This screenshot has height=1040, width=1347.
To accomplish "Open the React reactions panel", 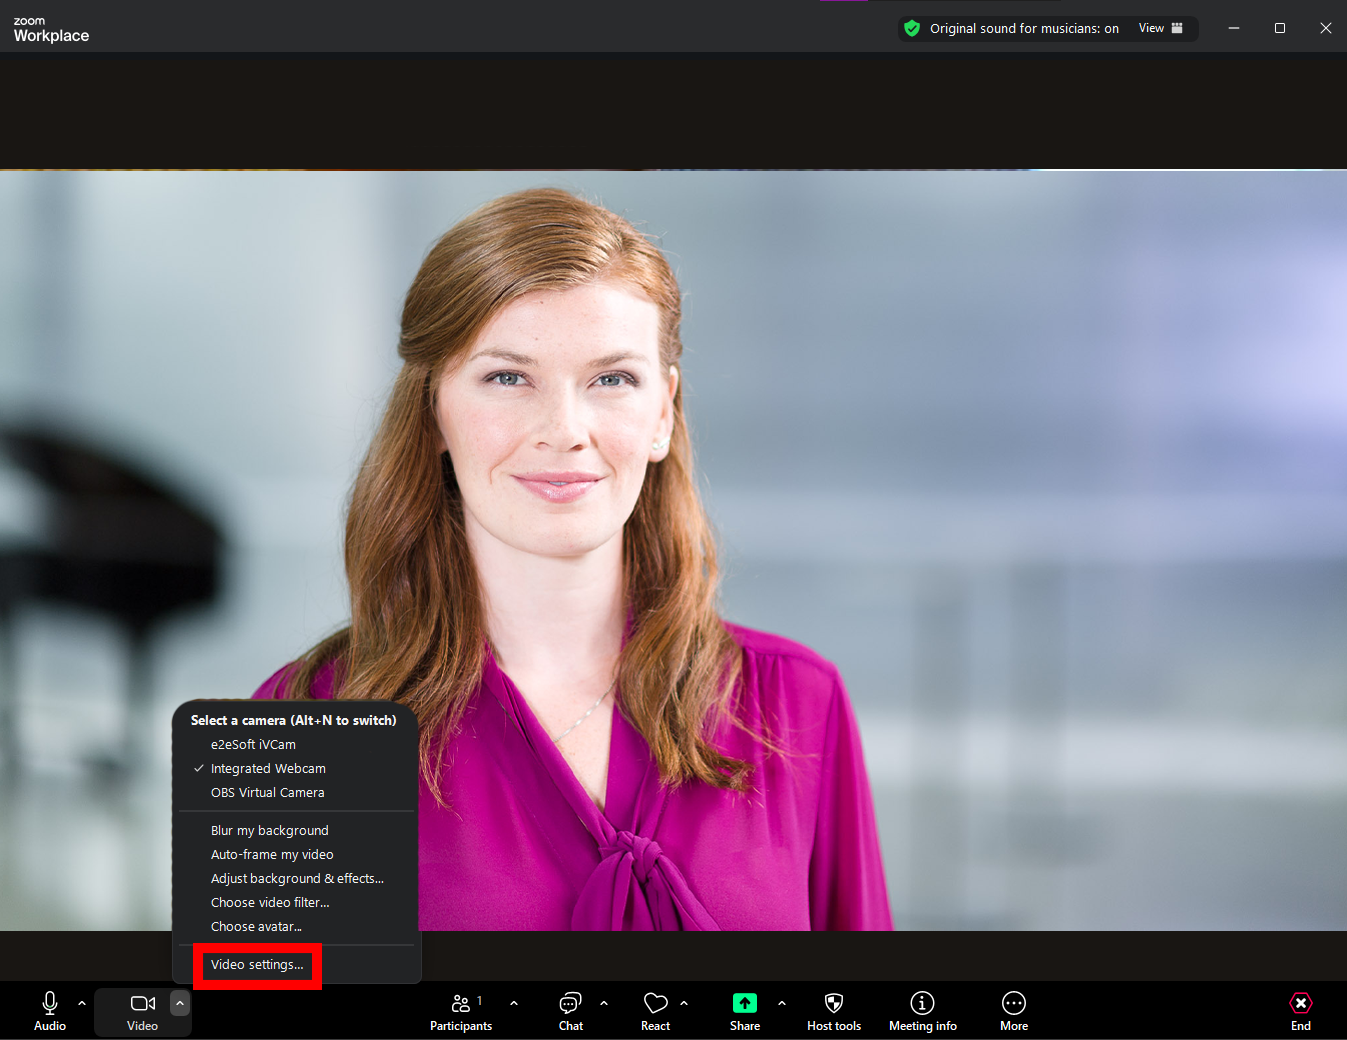I will click(x=655, y=1010).
